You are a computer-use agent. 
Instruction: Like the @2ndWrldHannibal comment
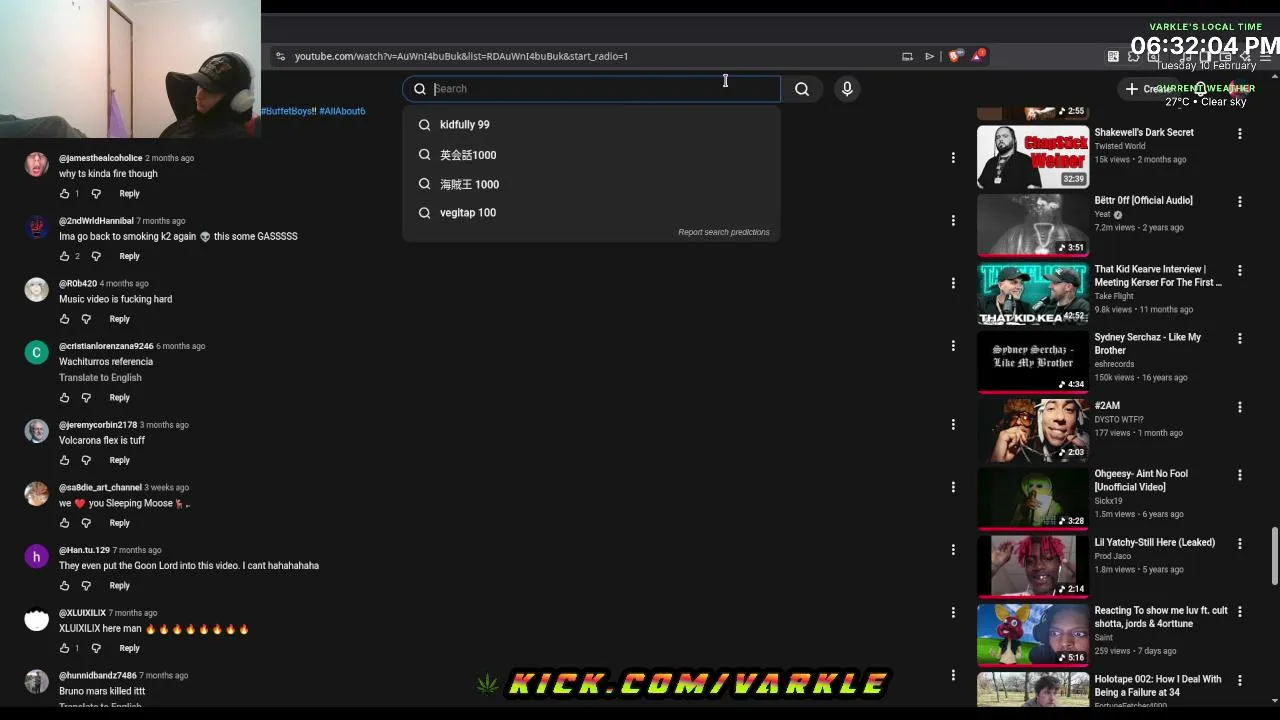point(64,257)
